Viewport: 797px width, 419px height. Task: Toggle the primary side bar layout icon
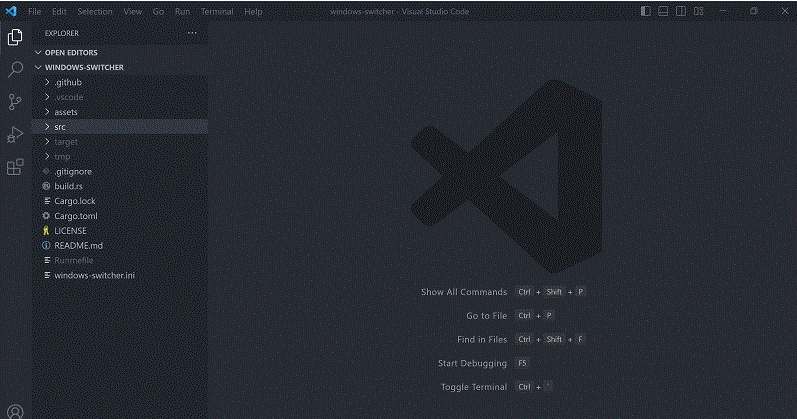[x=646, y=11]
